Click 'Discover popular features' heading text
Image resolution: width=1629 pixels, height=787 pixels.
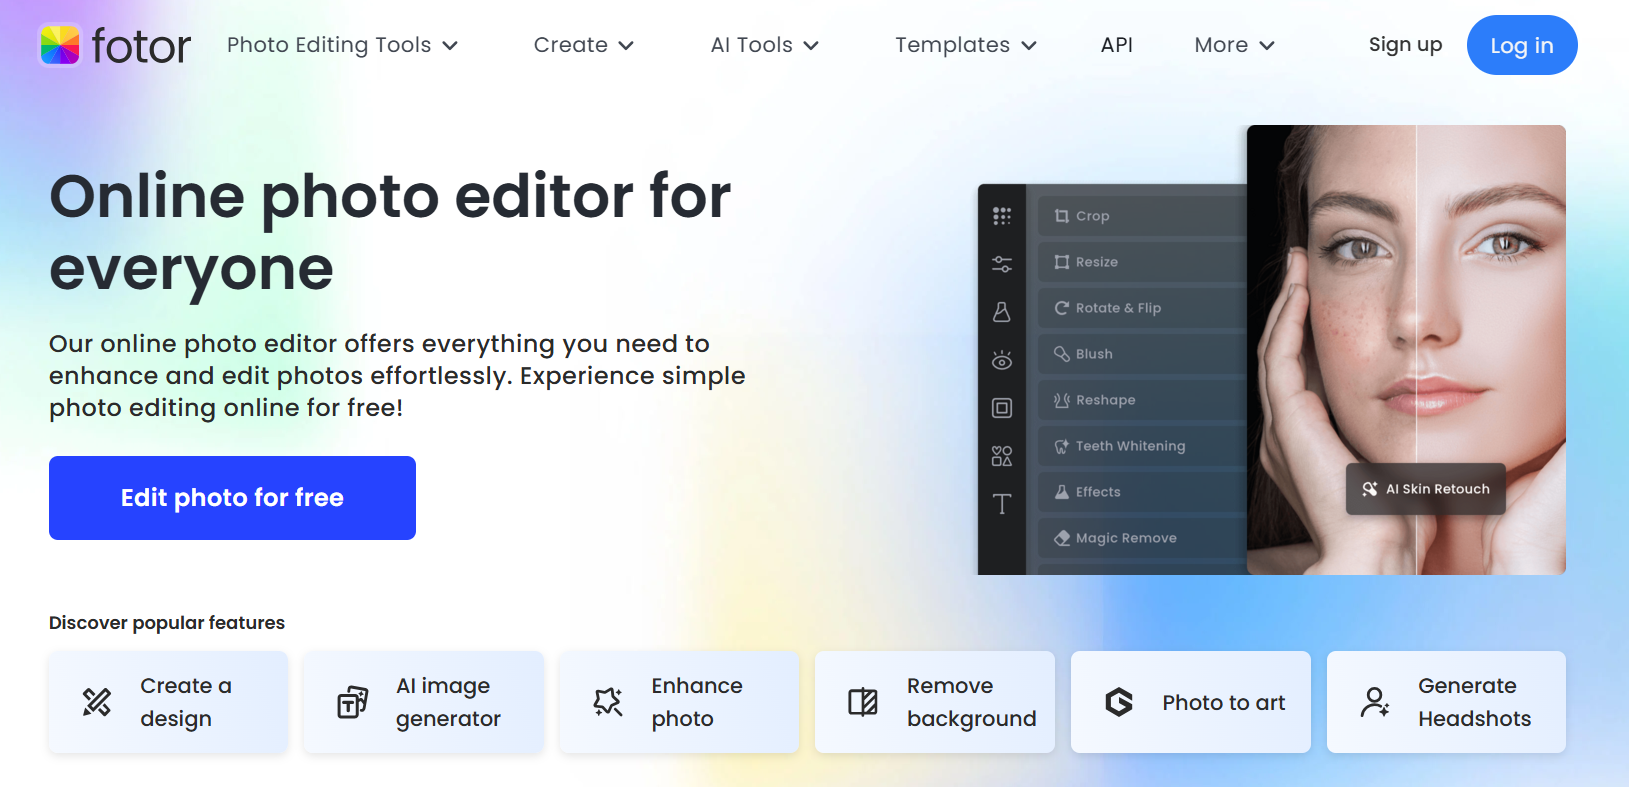tap(167, 623)
